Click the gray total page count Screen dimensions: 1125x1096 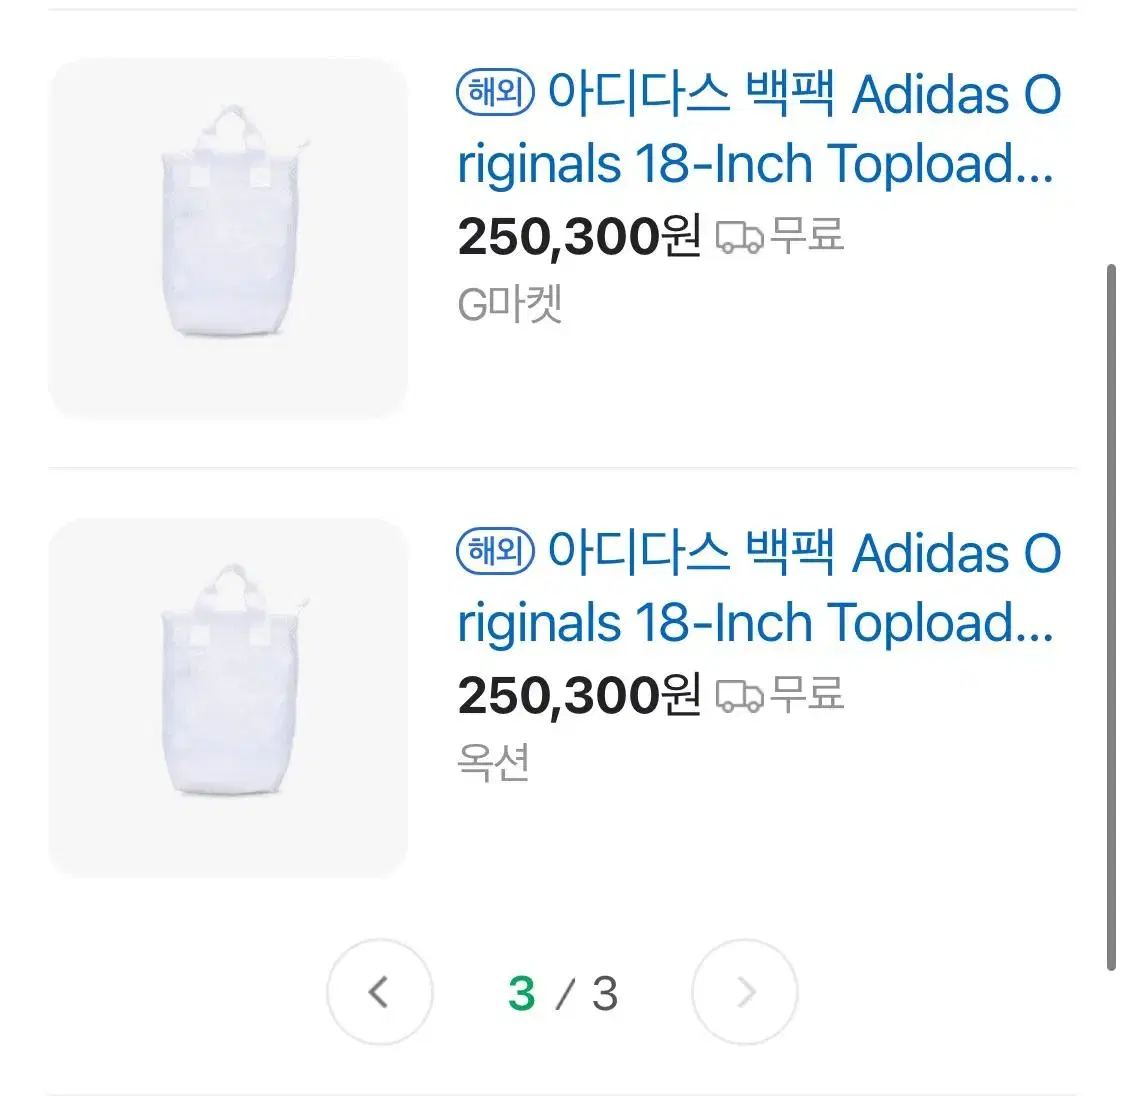point(605,993)
